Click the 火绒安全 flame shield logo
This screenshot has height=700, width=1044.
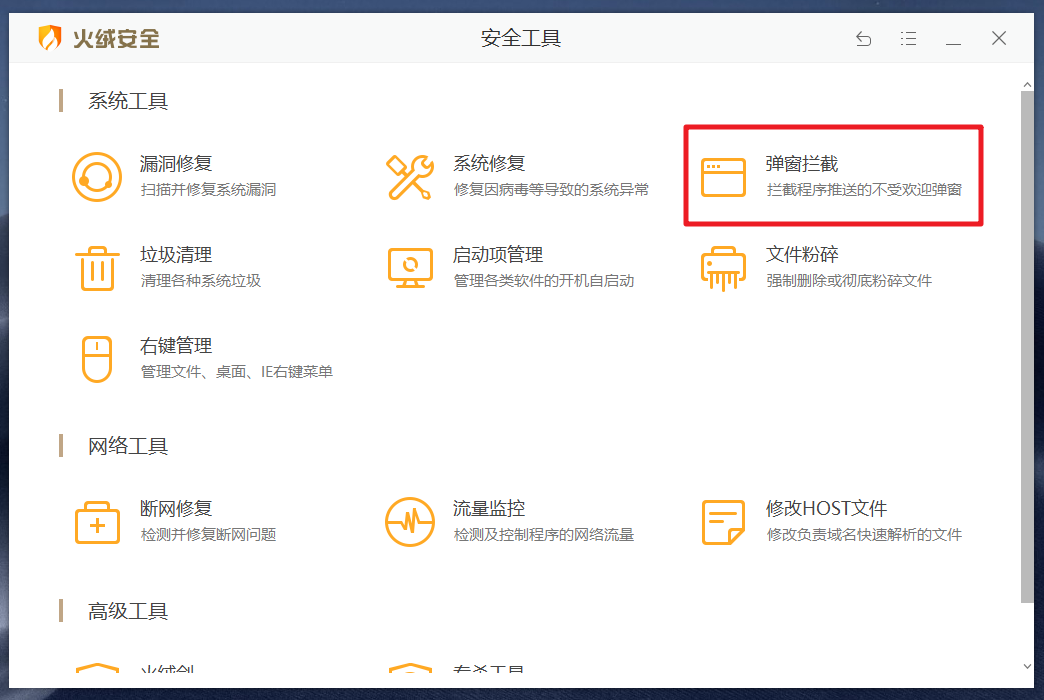point(50,38)
